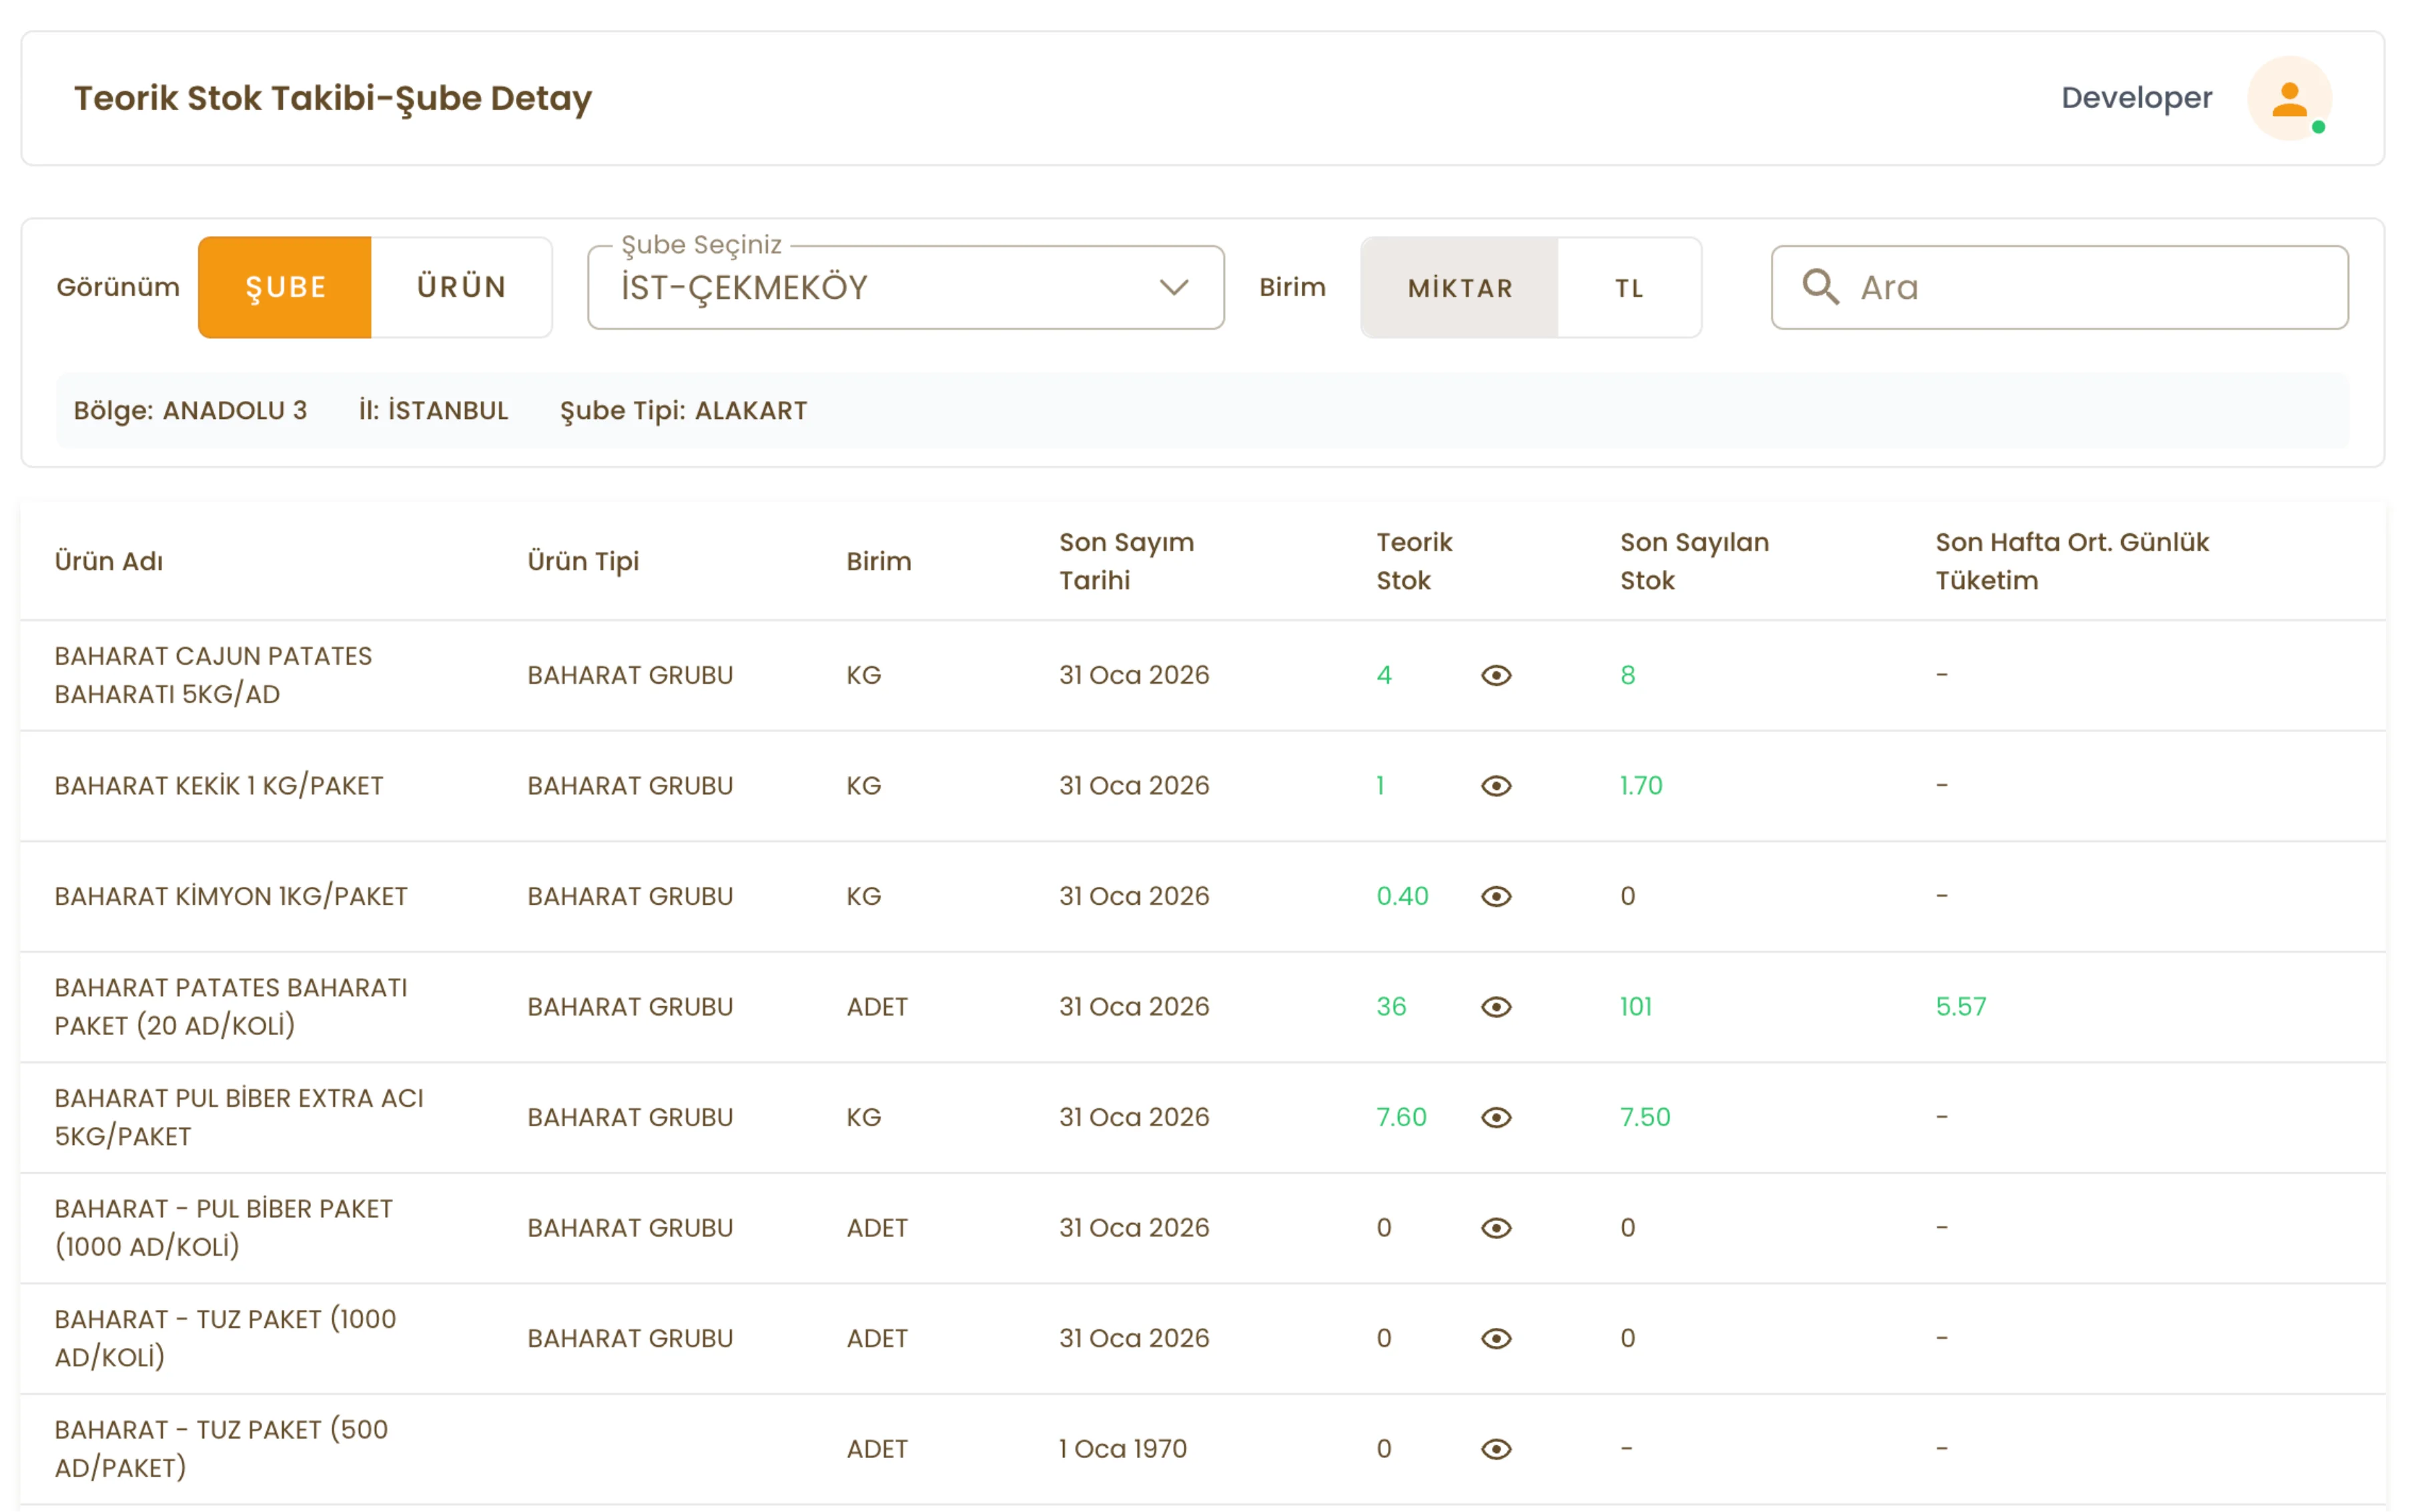
Task: Sort by Ürün Adı column header
Action: pyautogui.click(x=109, y=561)
